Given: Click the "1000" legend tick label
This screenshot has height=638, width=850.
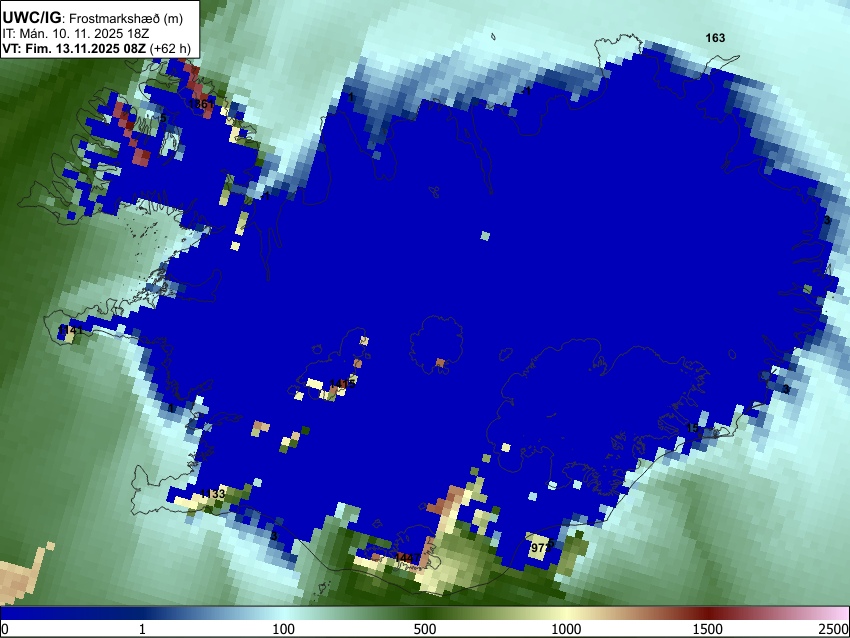Looking at the screenshot, I should tap(566, 629).
